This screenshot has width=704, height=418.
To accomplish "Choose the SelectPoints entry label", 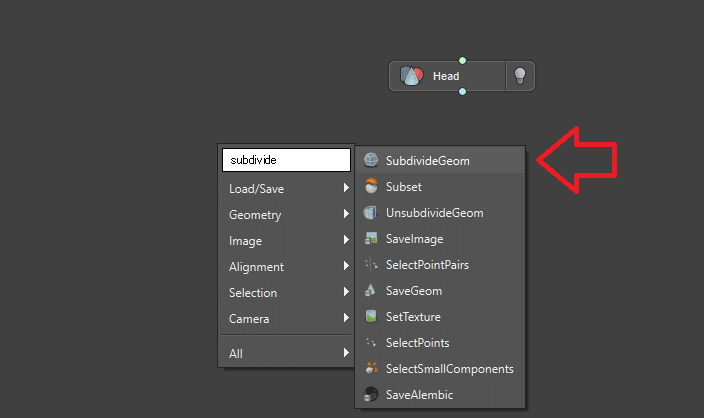I will coord(416,343).
